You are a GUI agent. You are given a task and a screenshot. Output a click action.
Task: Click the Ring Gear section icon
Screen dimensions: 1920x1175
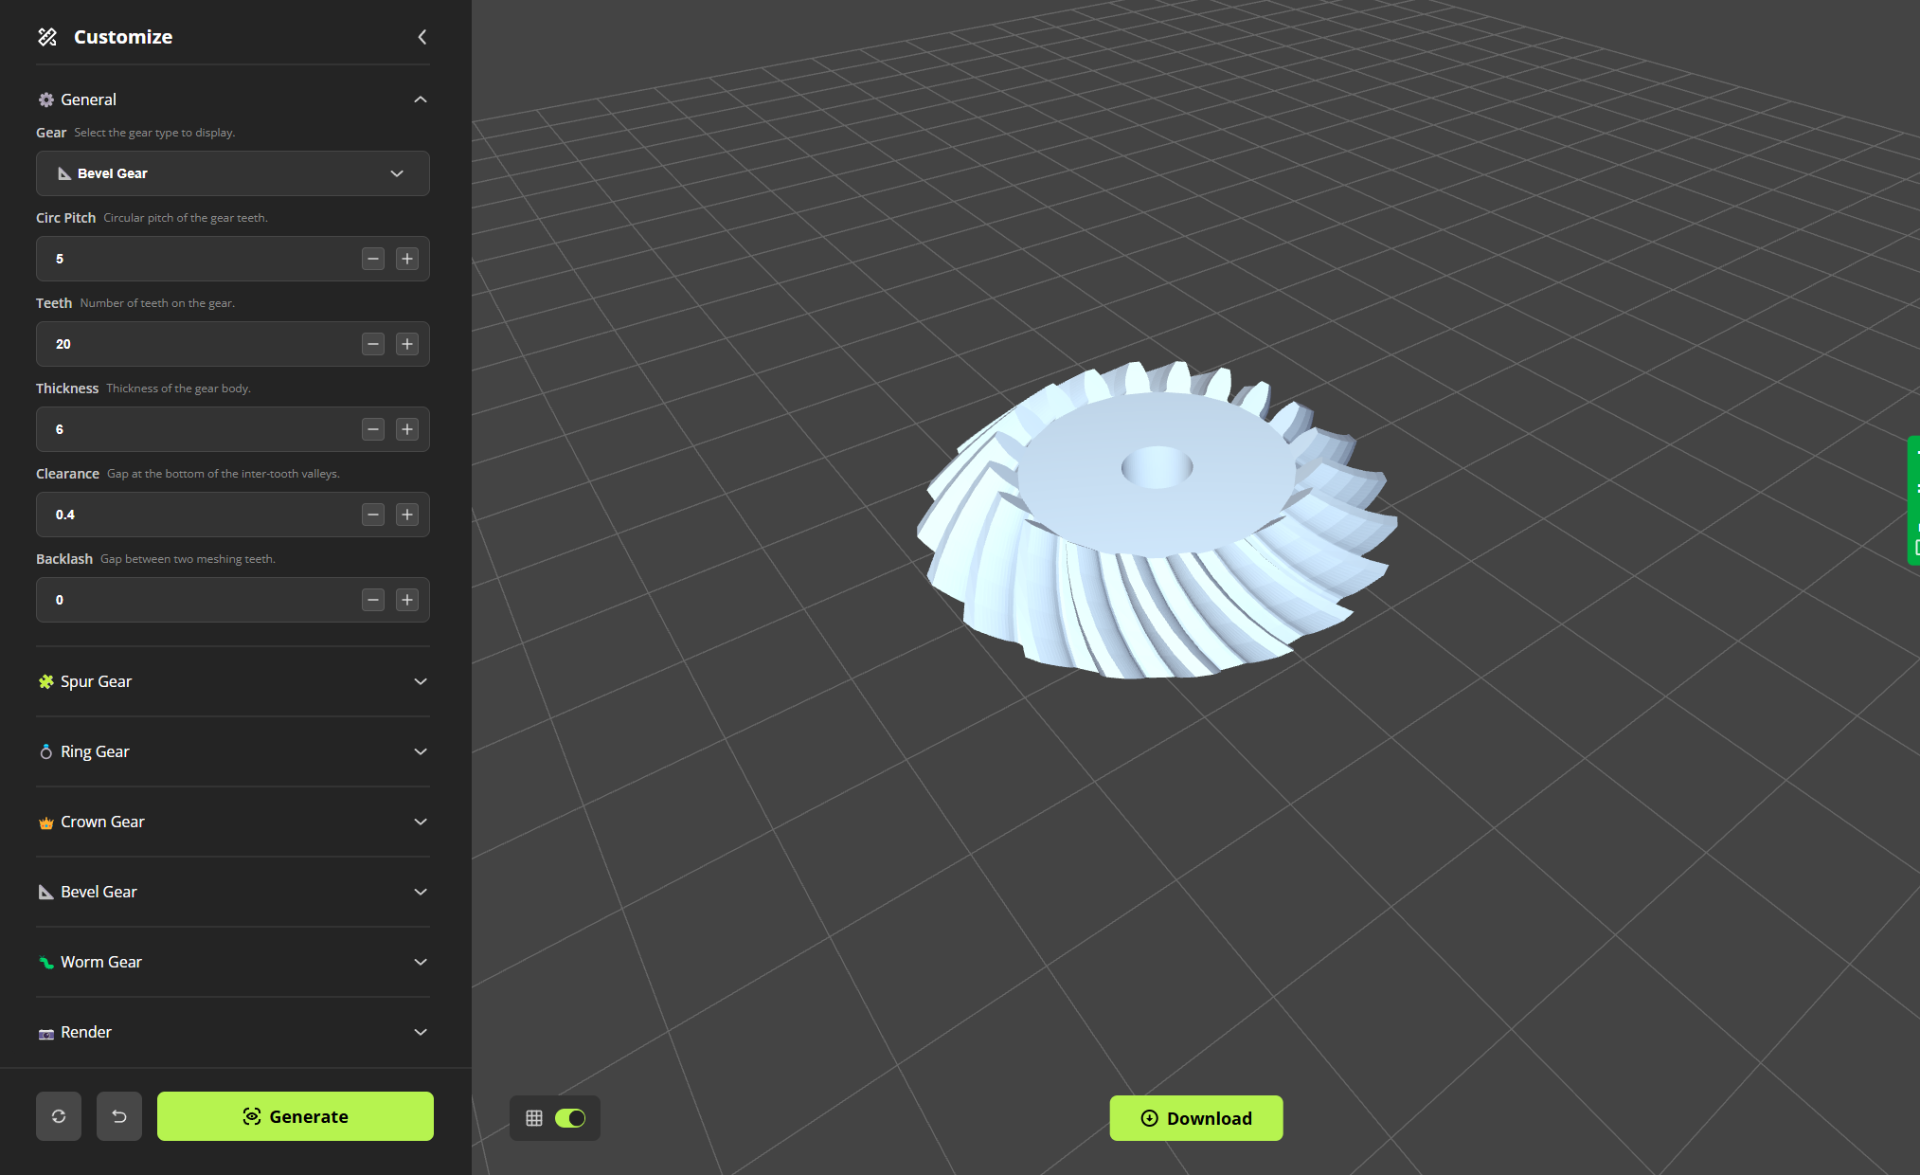46,752
